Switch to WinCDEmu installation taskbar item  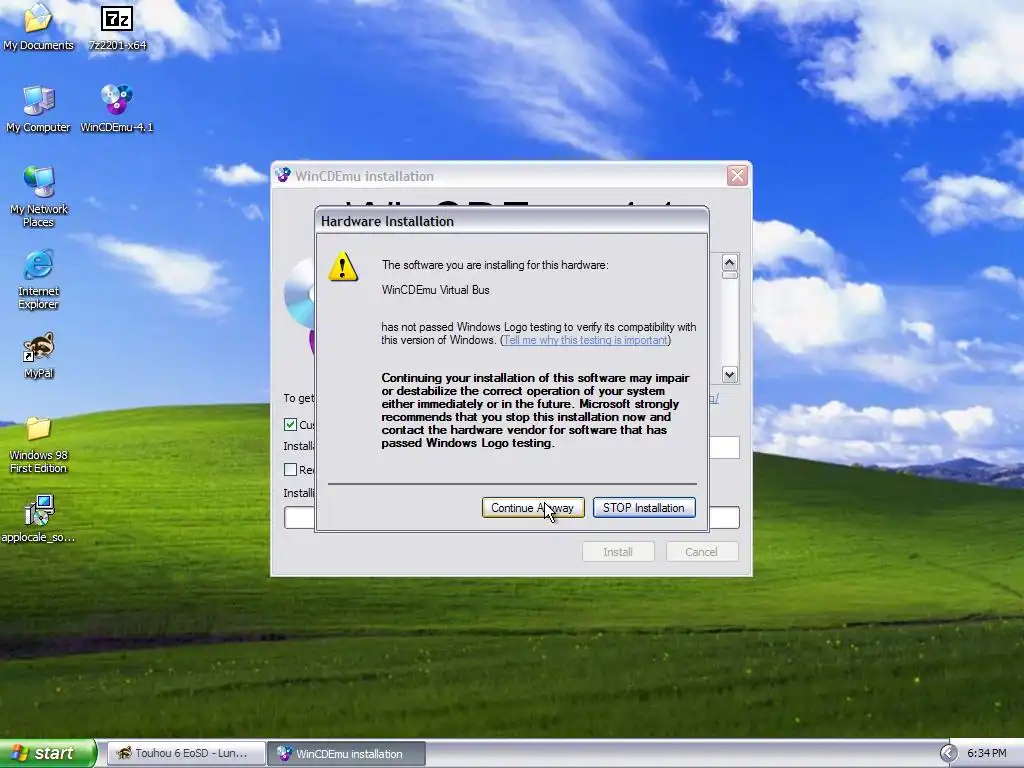(x=346, y=754)
